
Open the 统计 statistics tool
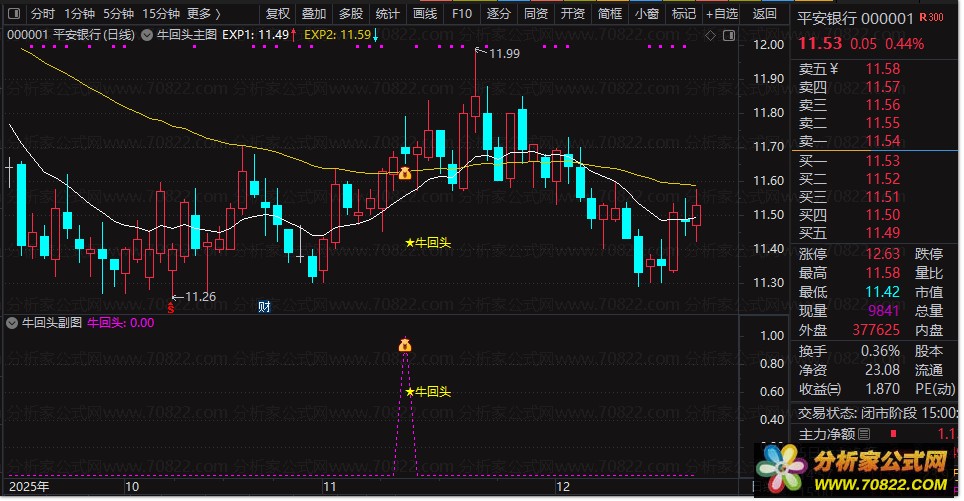tap(388, 14)
